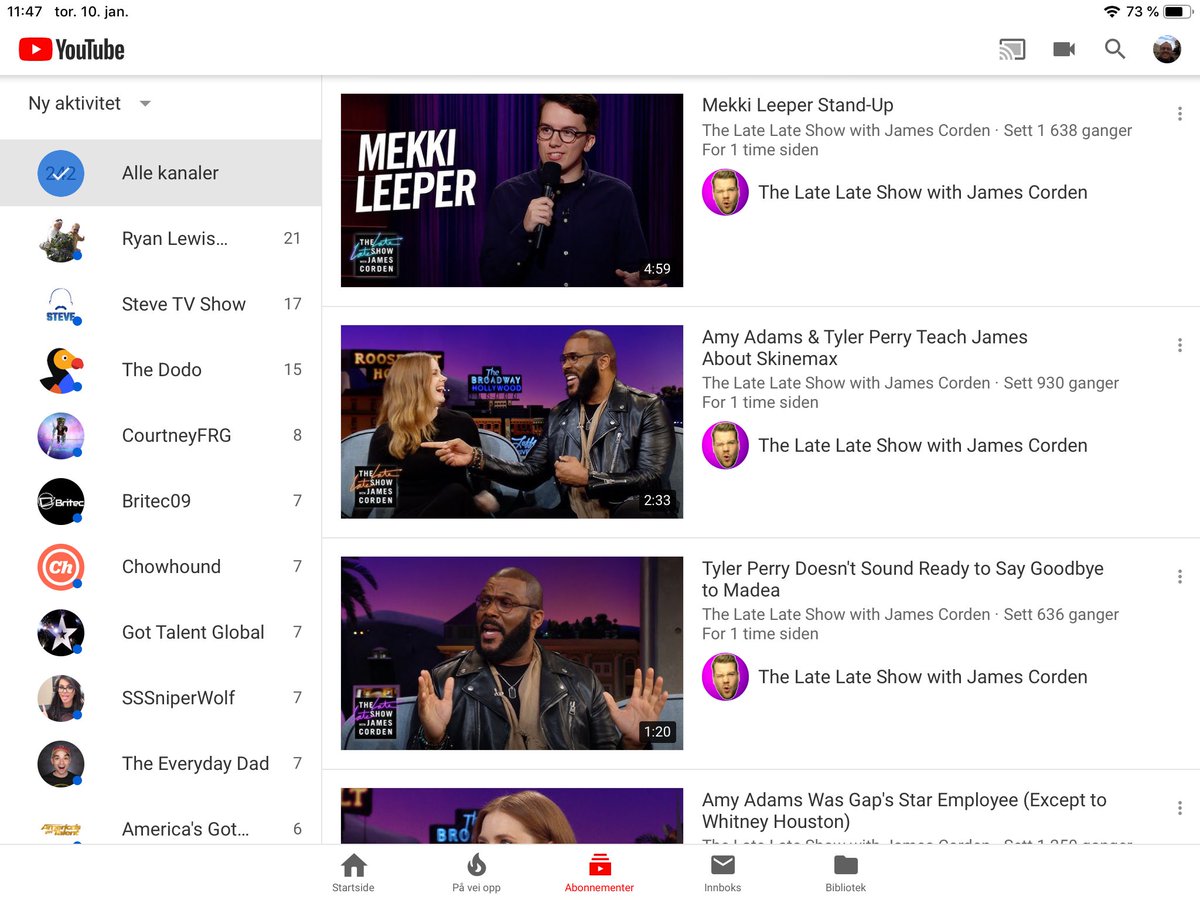Tap The Dodo channel avatar

(61, 370)
